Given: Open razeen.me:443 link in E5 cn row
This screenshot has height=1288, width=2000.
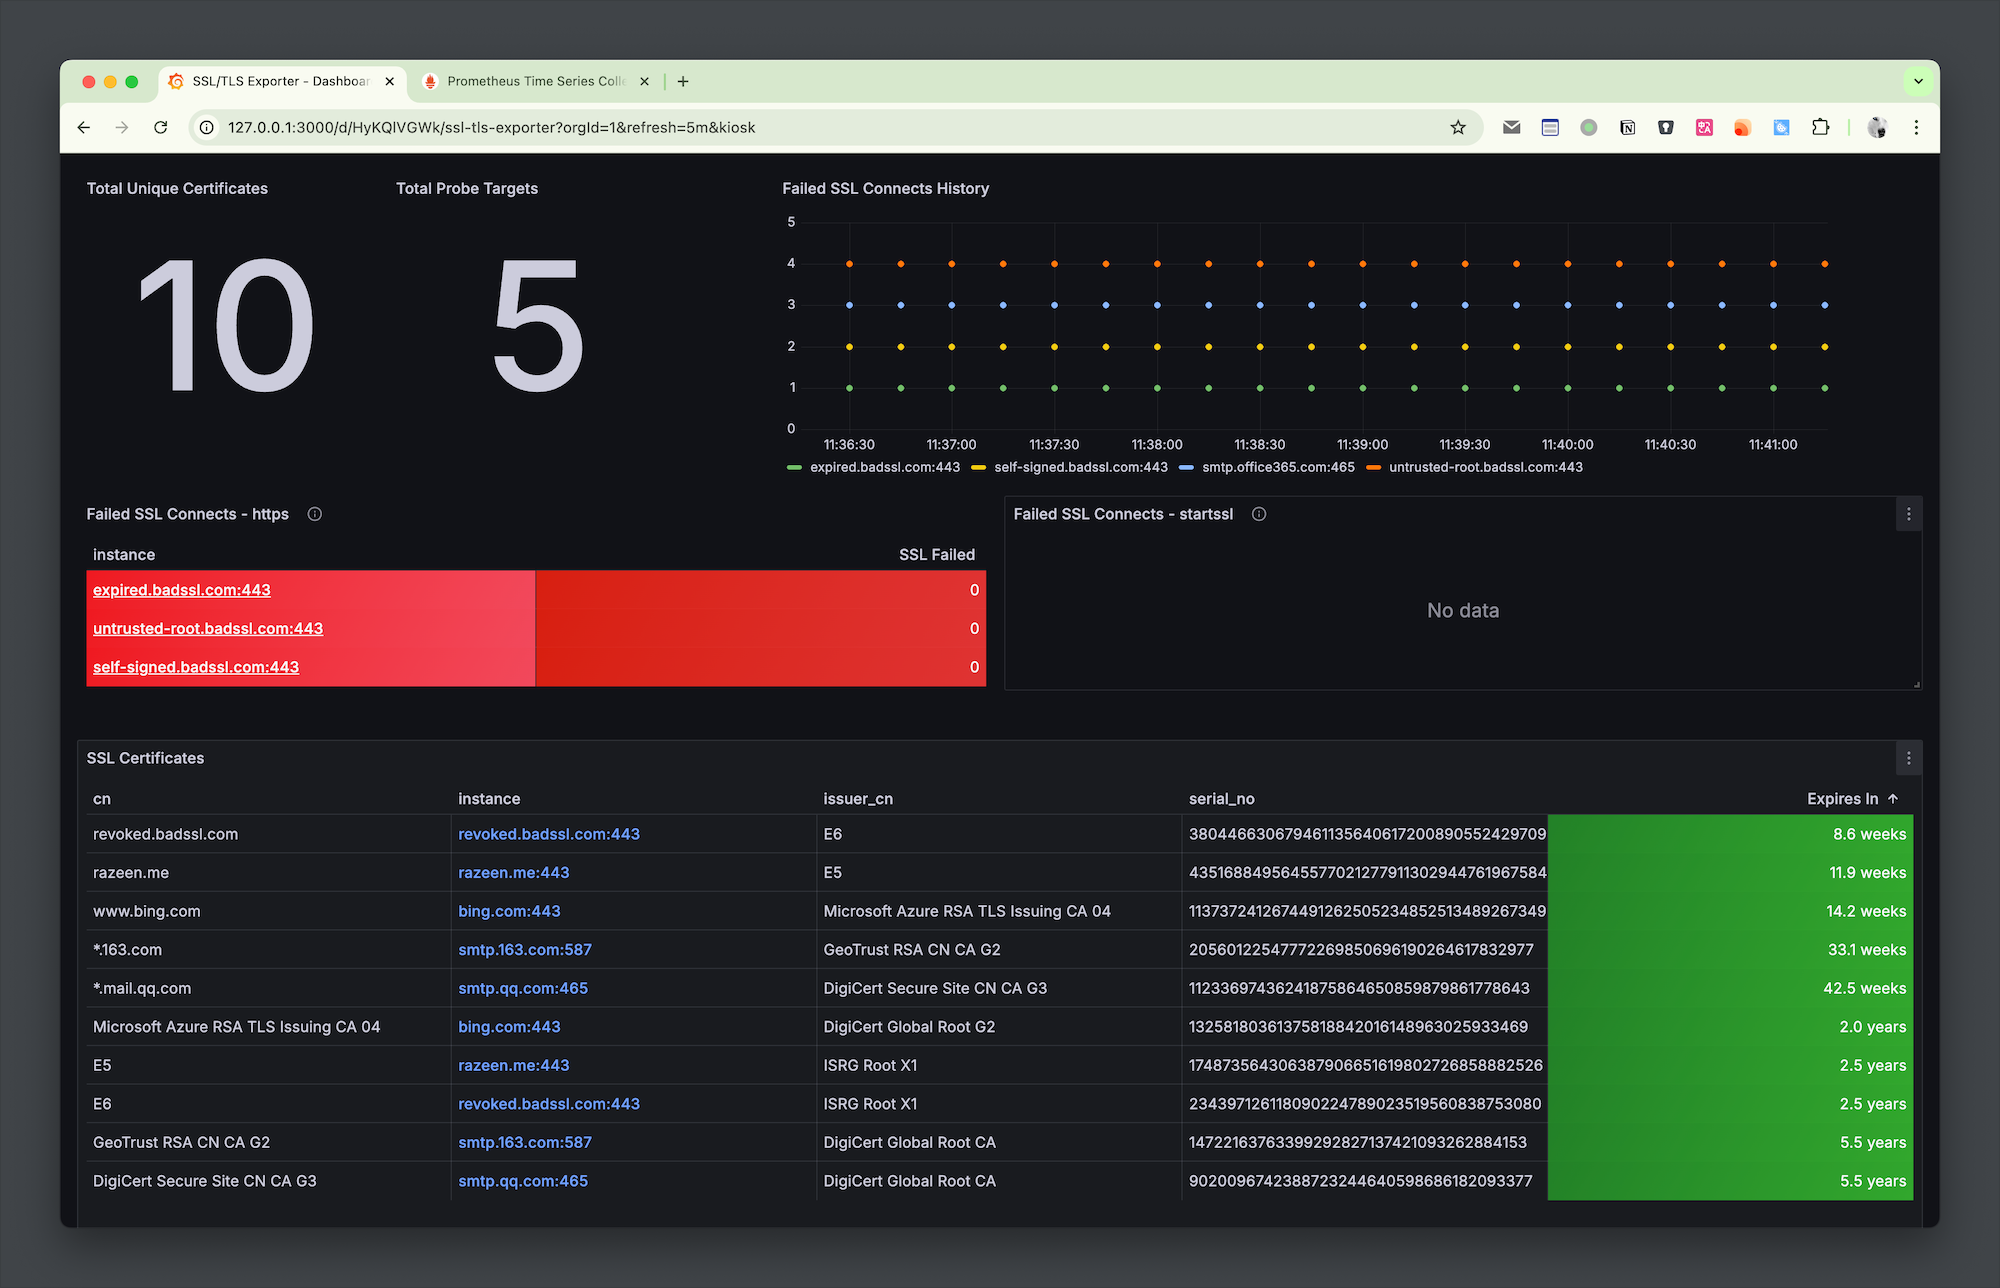Looking at the screenshot, I should click(514, 1065).
